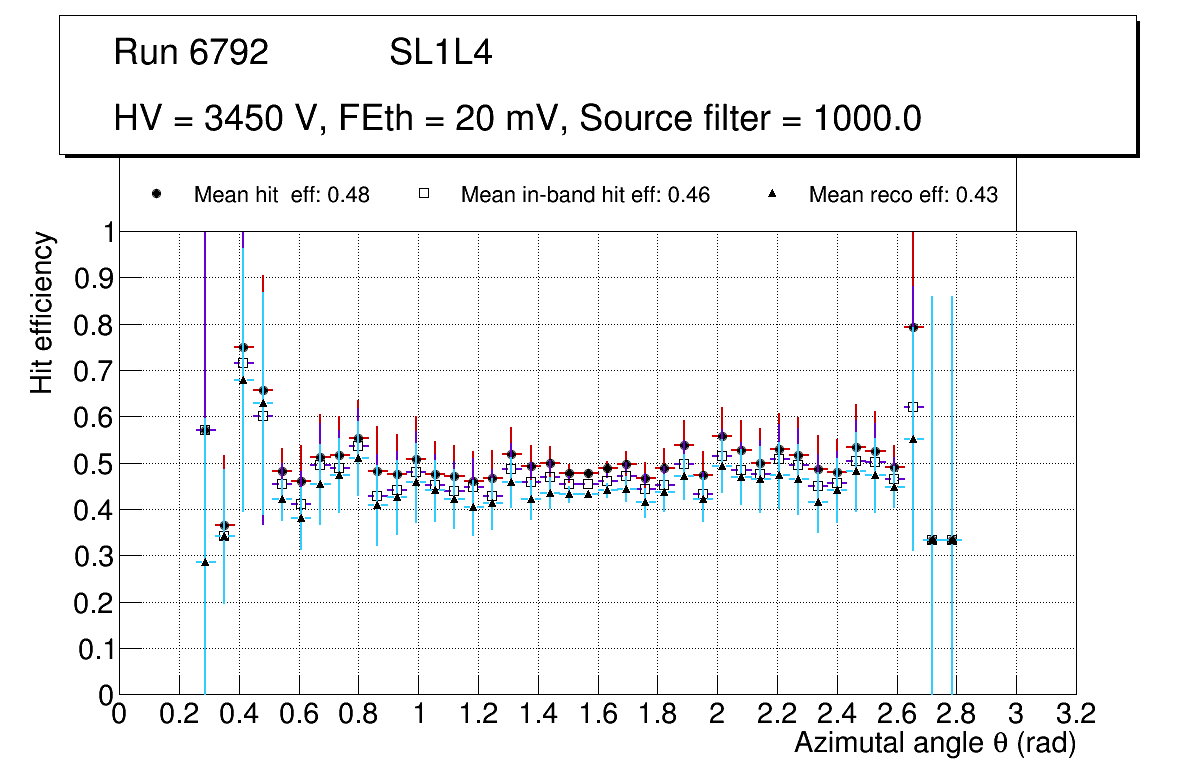Select the open square point at 0.62 near 2.65 rad
The height and width of the screenshot is (772, 1196).
click(912, 407)
